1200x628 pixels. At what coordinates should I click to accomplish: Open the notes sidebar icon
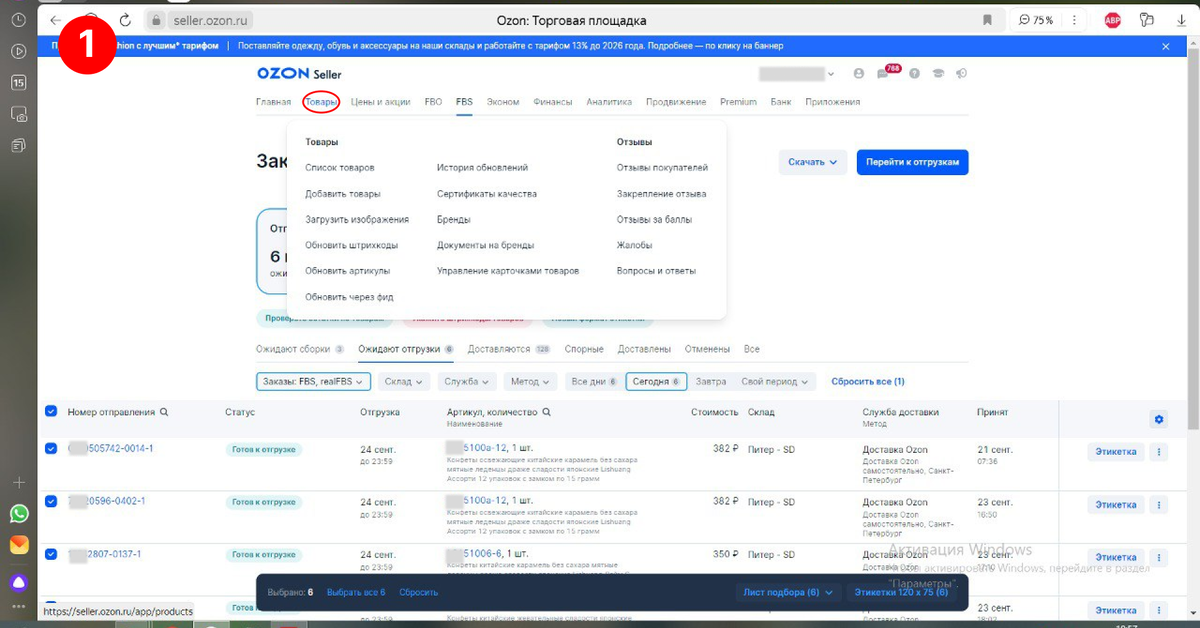[x=19, y=146]
